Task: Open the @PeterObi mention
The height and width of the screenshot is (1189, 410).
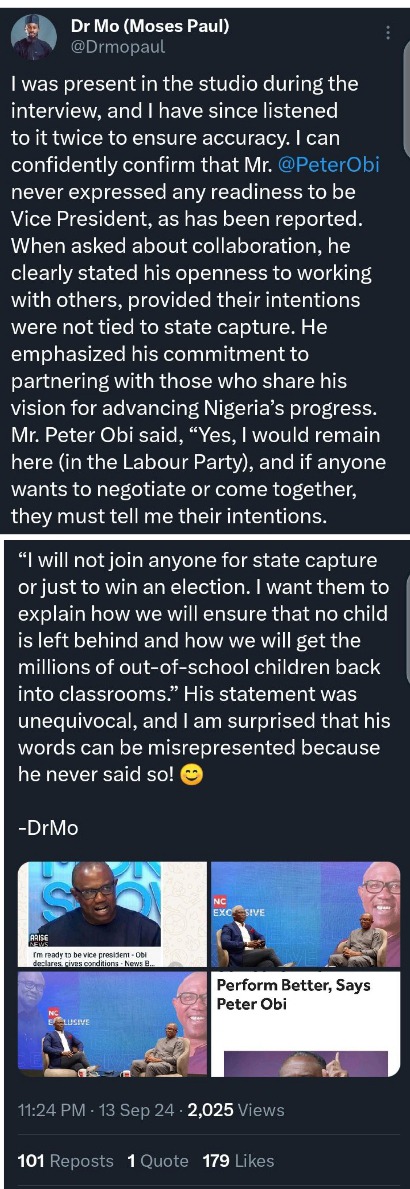Action: click(x=340, y=166)
